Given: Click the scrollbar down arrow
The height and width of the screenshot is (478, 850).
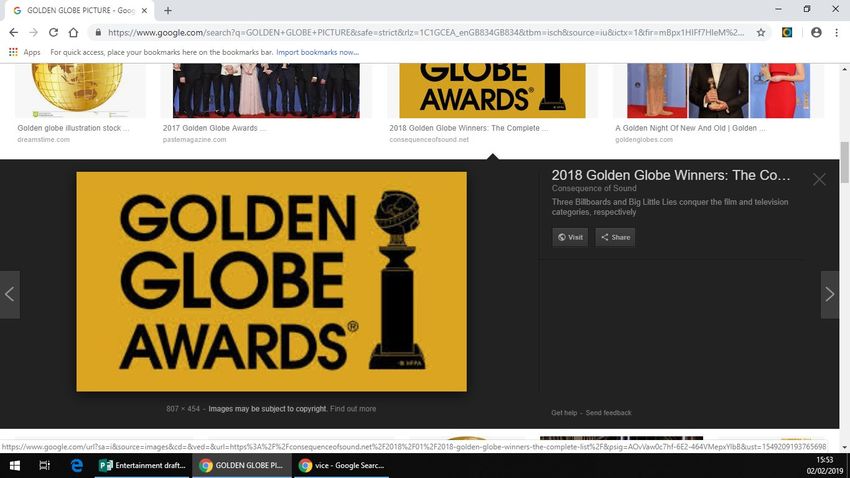Looking at the screenshot, I should click(845, 448).
